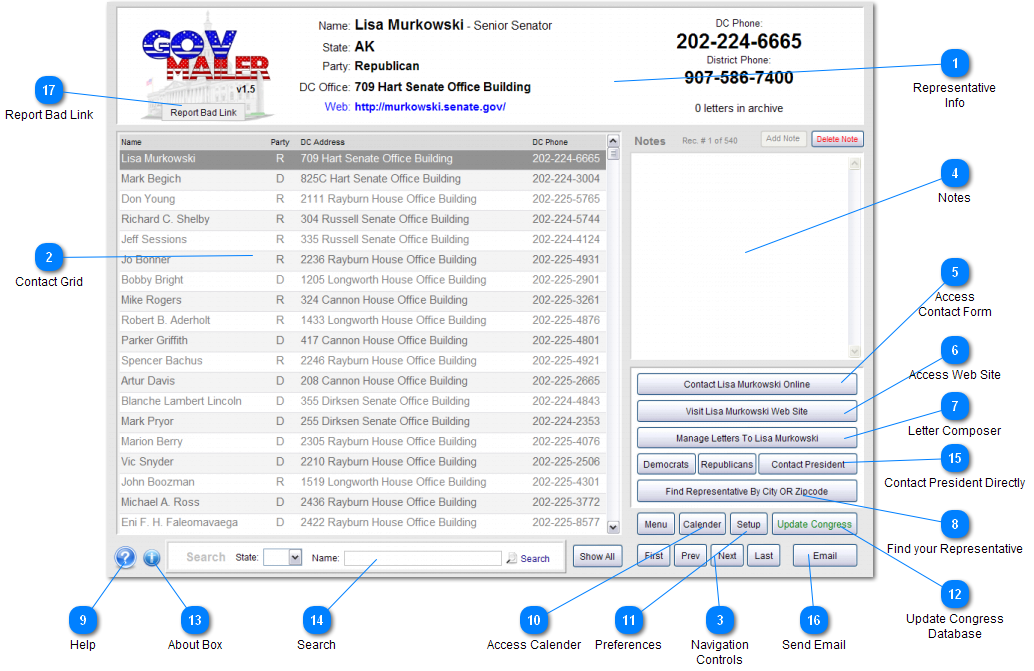Viewport: 1034px width, 671px height.
Task: Select the Mike Rogers row
Action: pos(362,301)
